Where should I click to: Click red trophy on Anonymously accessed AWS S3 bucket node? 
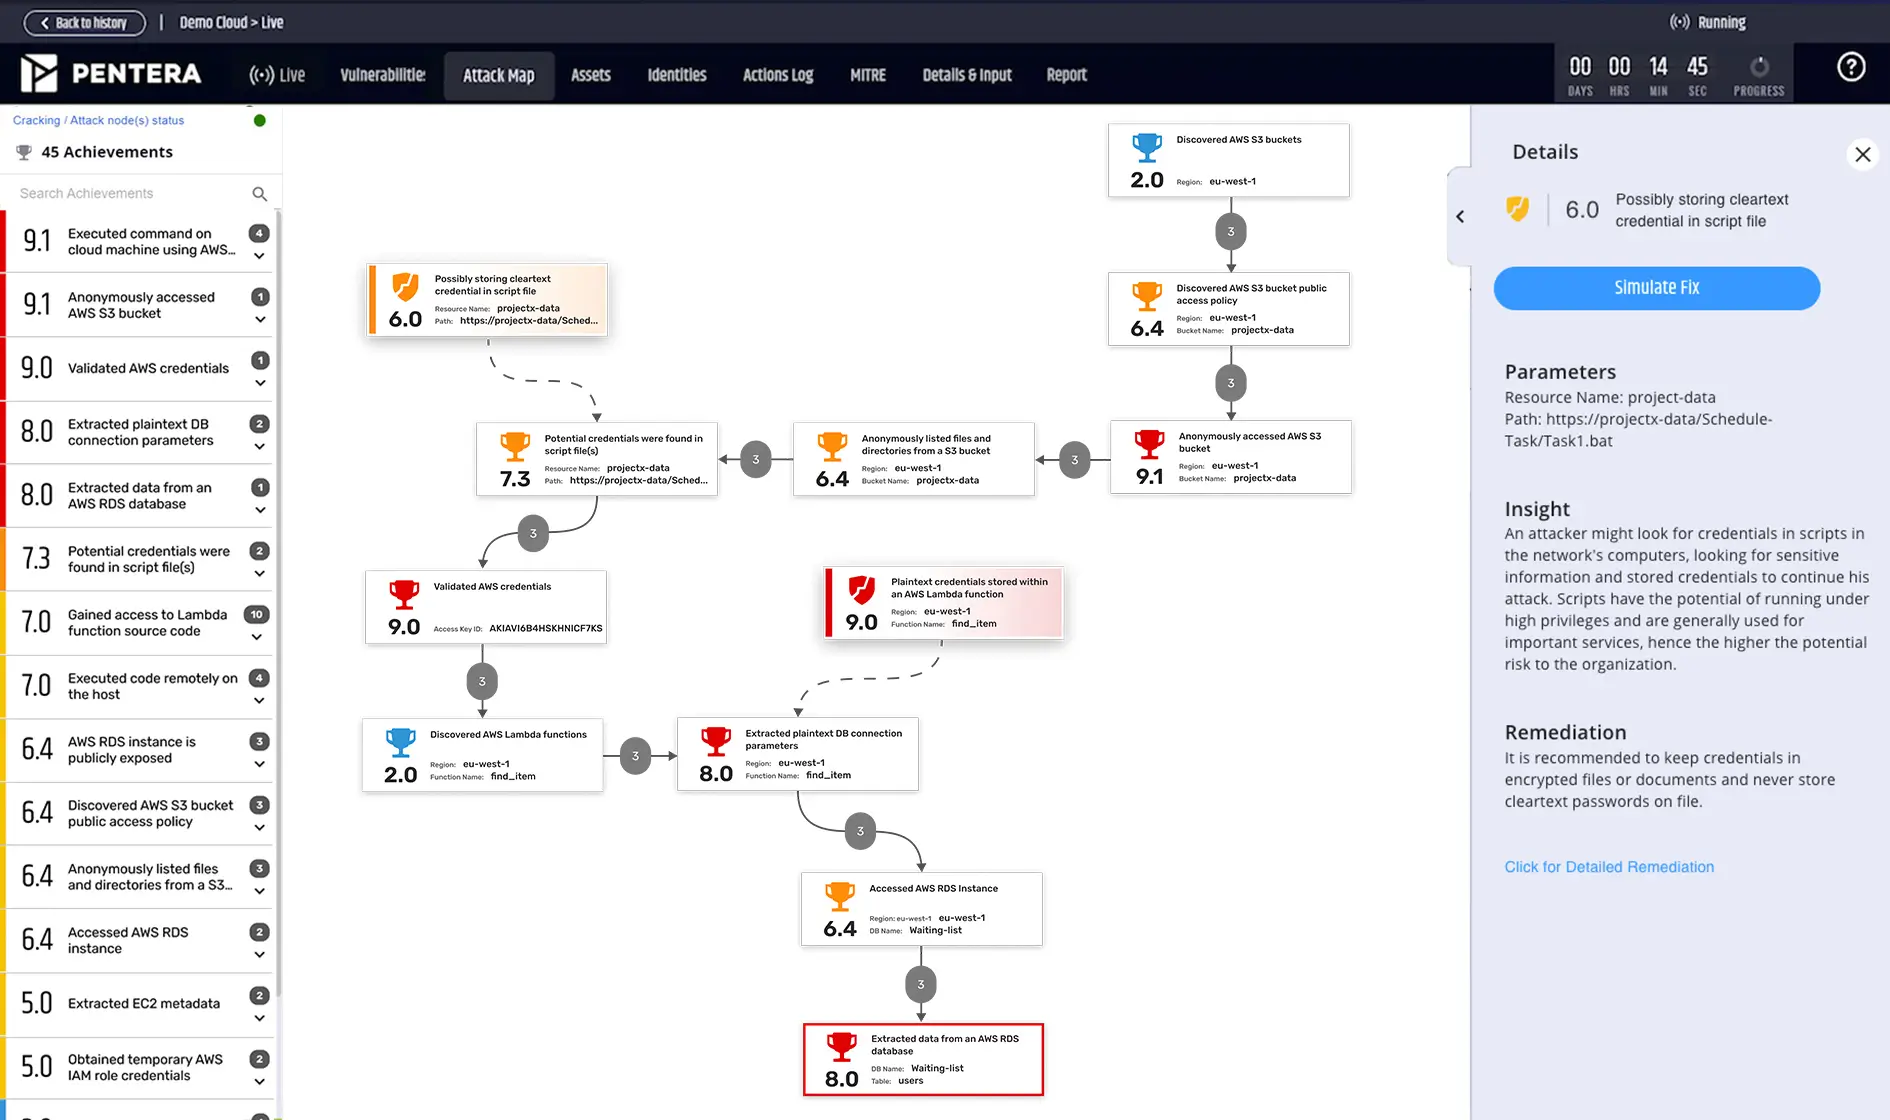click(1149, 444)
